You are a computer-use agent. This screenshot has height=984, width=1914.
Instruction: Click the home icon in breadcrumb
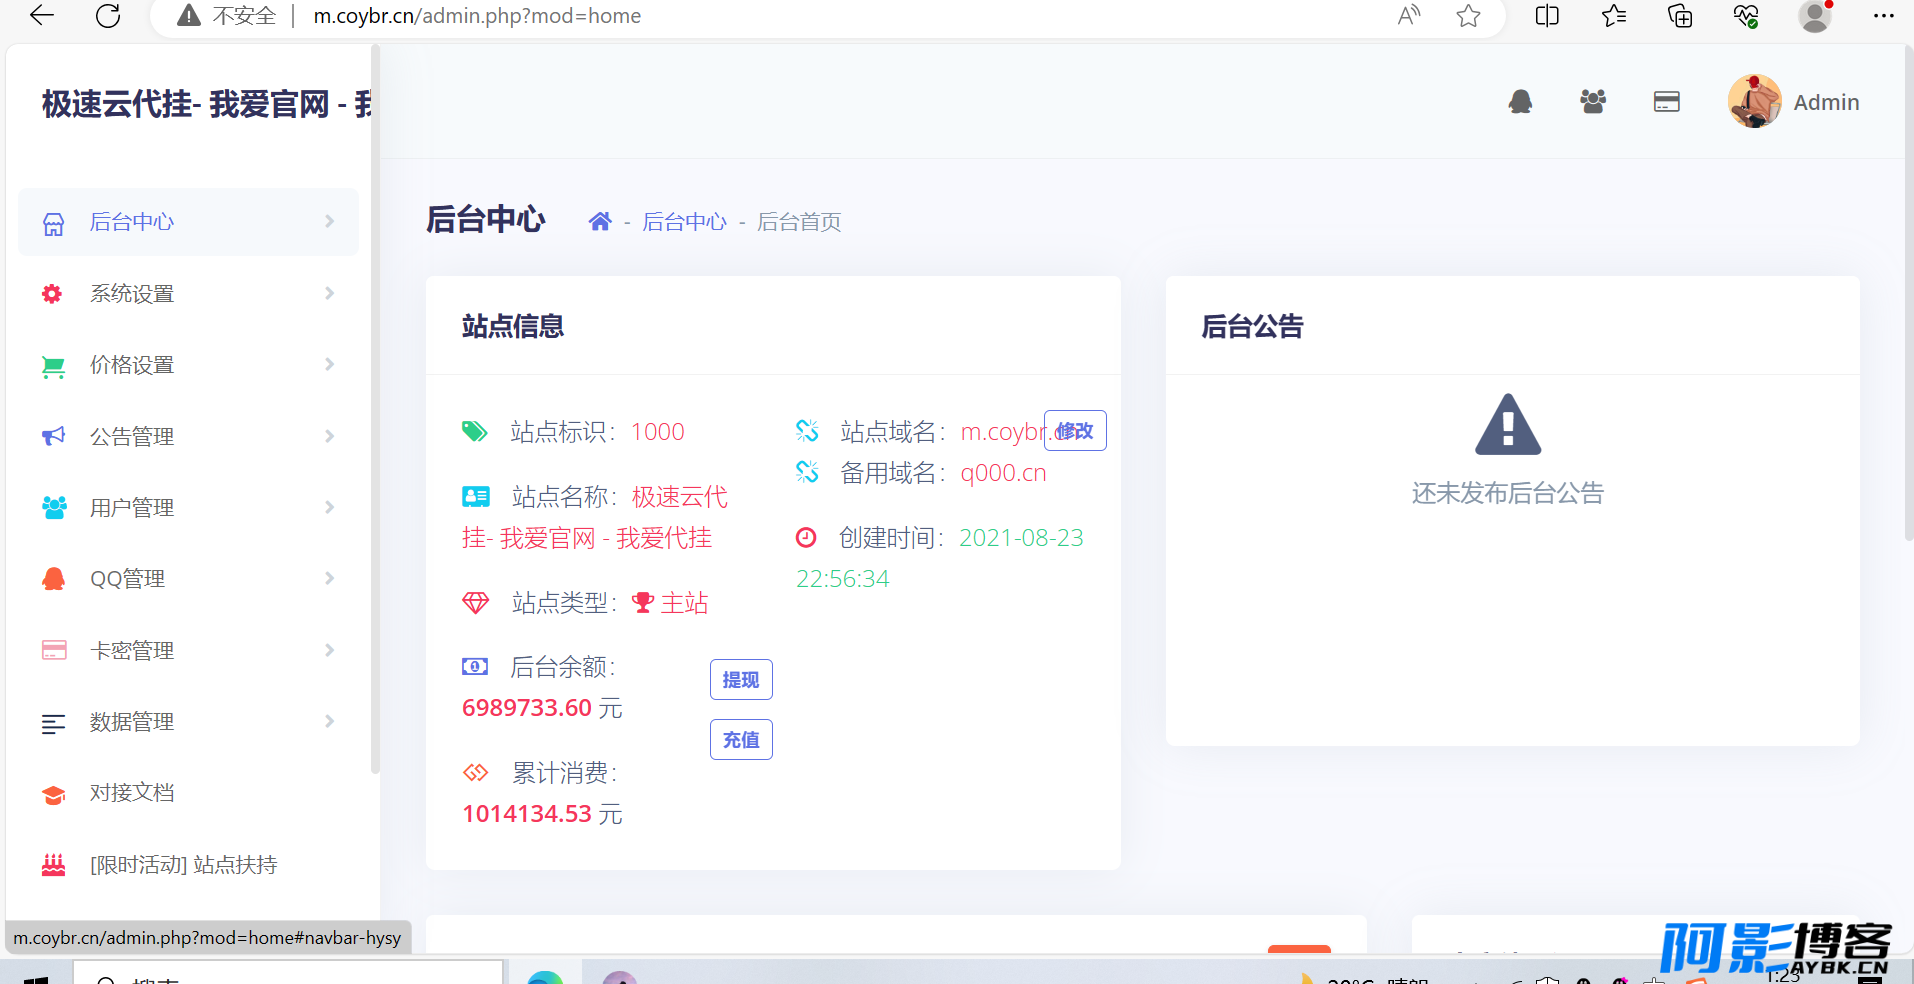click(600, 221)
